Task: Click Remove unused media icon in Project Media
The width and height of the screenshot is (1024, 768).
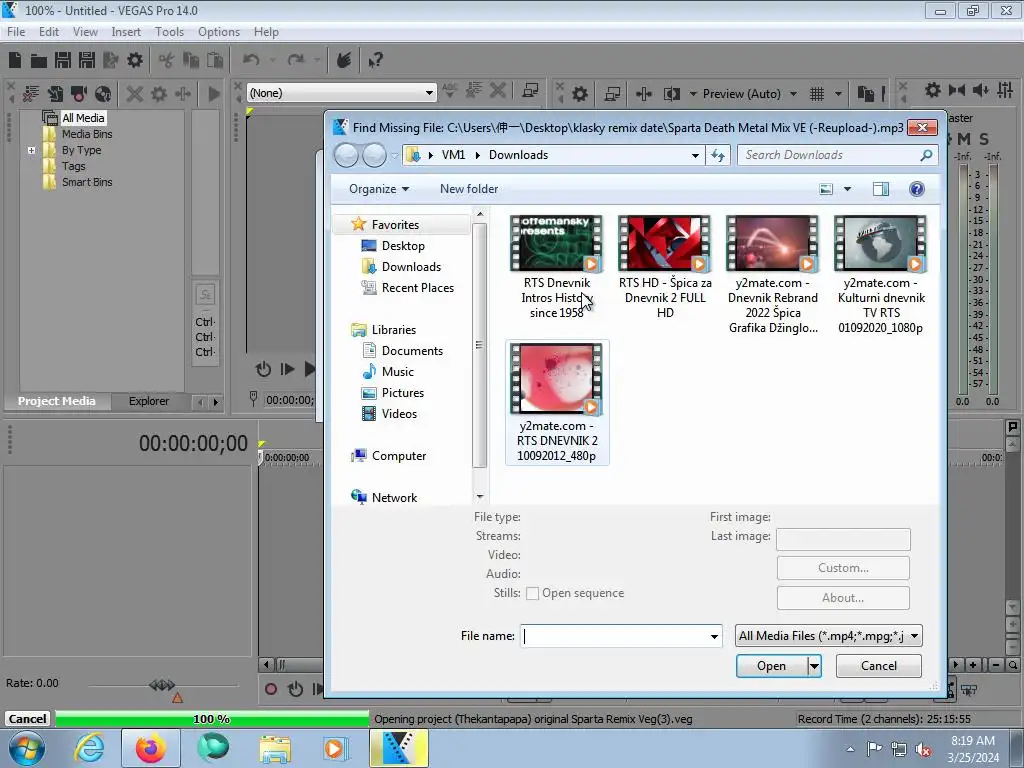Action: coord(30,94)
